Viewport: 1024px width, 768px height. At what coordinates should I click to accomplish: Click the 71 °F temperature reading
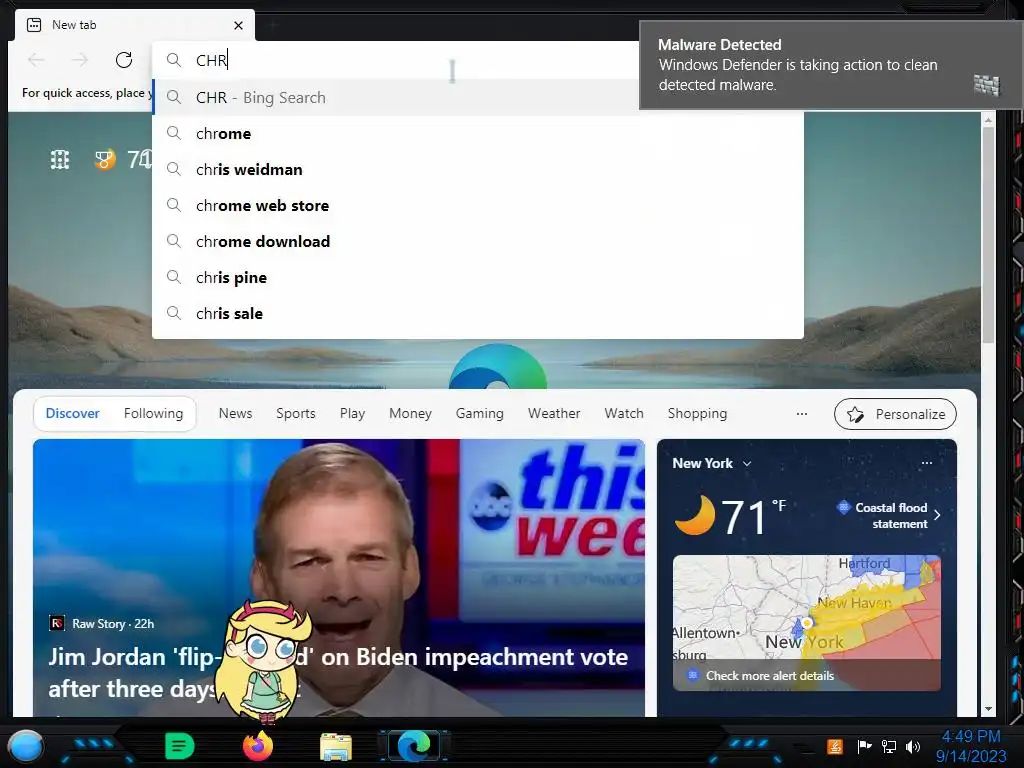pyautogui.click(x=754, y=517)
